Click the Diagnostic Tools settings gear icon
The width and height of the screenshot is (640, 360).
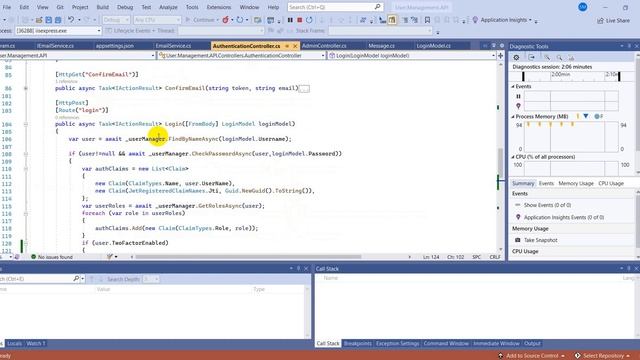516,58
